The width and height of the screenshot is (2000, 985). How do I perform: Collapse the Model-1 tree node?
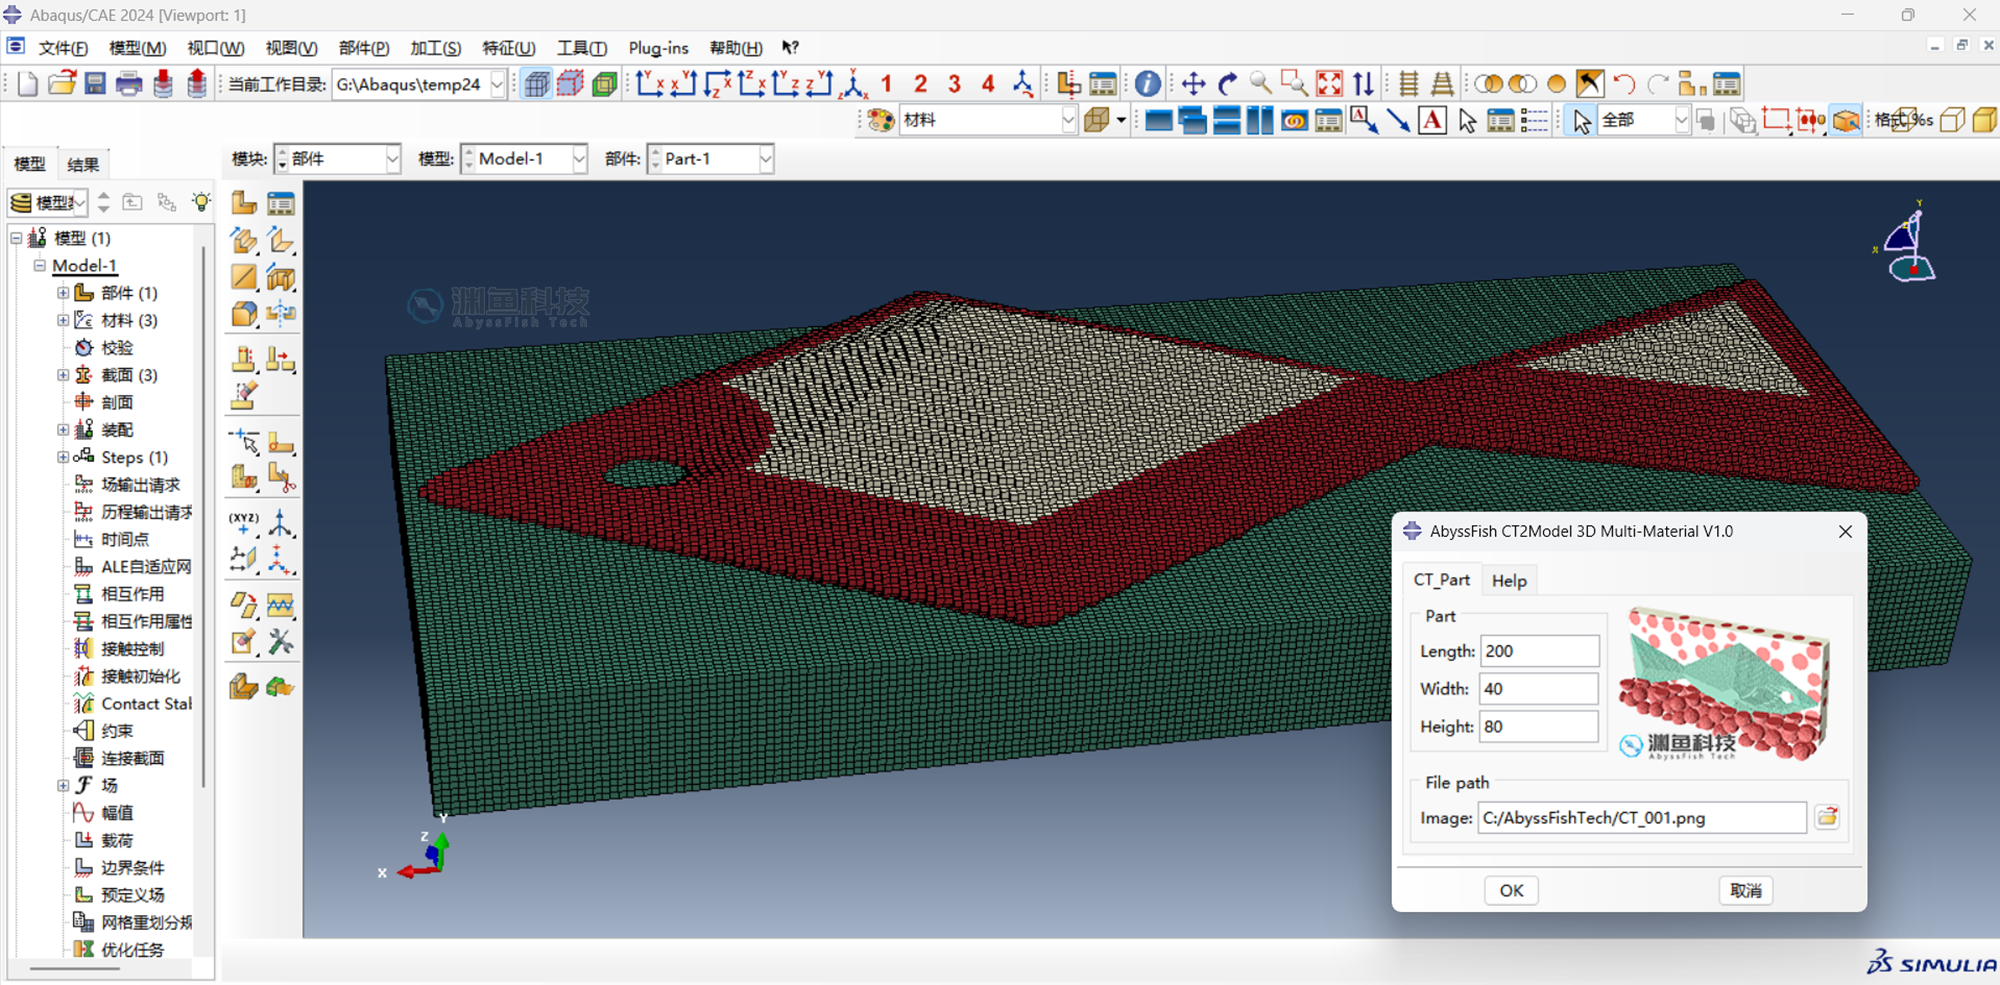tap(40, 266)
